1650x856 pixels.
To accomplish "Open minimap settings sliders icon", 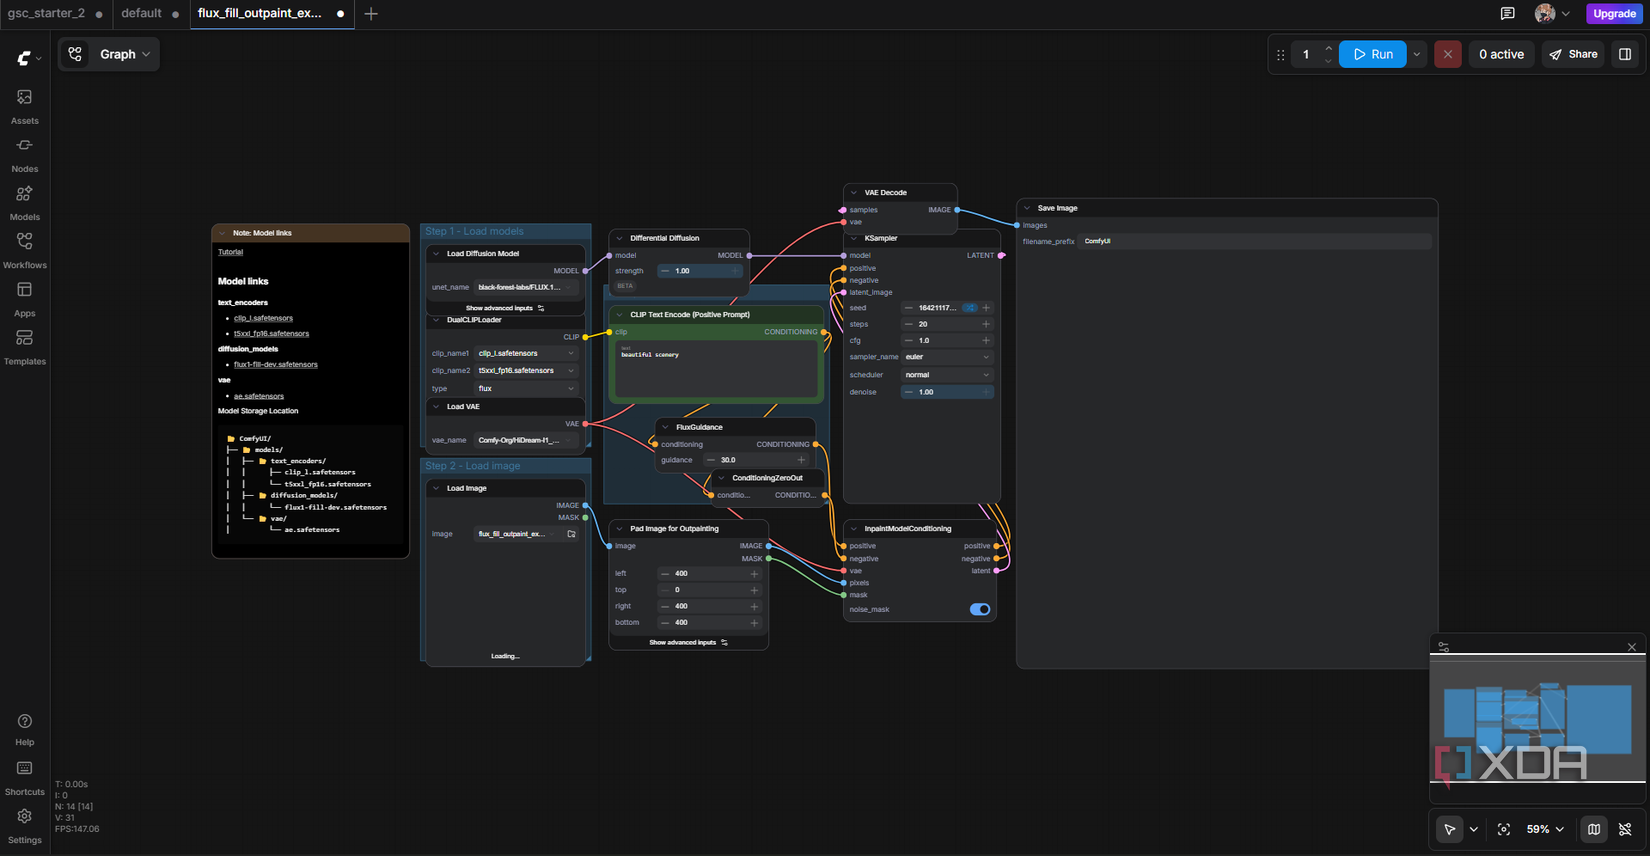I will pos(1443,647).
